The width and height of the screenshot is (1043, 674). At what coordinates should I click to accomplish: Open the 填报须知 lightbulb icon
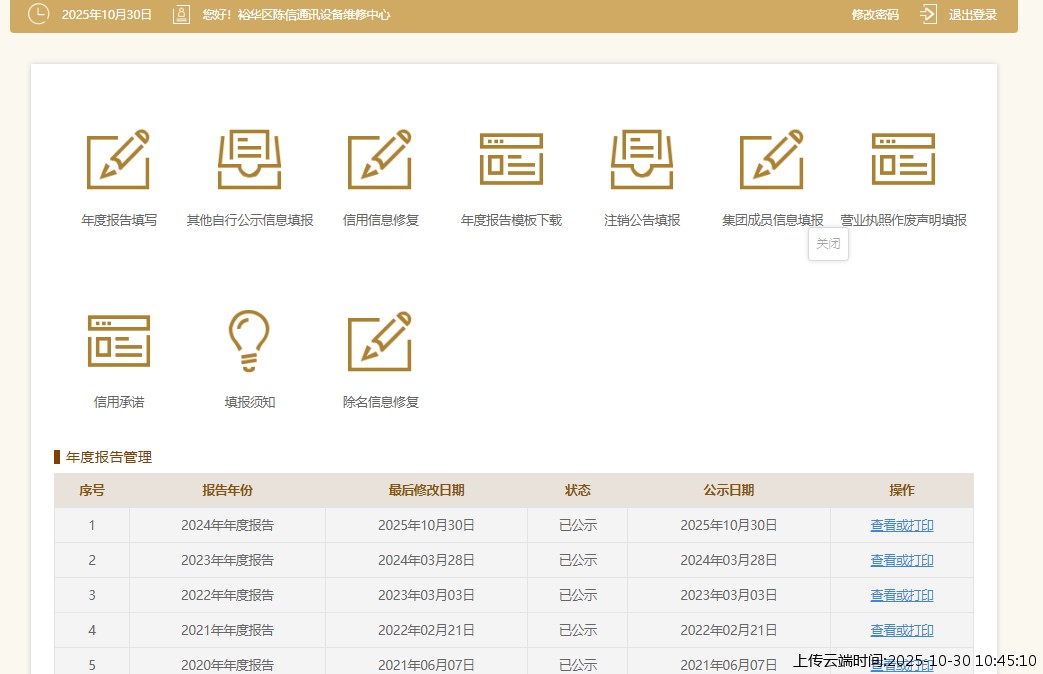point(250,340)
